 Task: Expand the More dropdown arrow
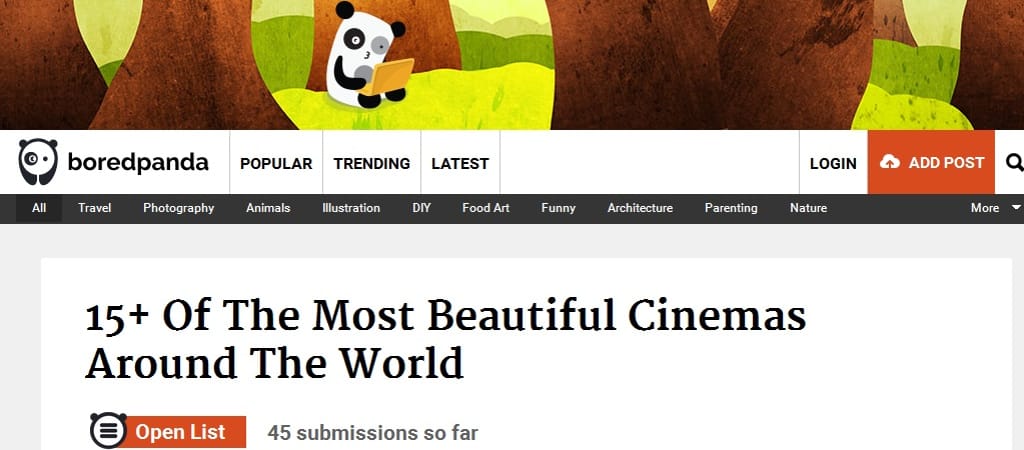click(x=1016, y=208)
